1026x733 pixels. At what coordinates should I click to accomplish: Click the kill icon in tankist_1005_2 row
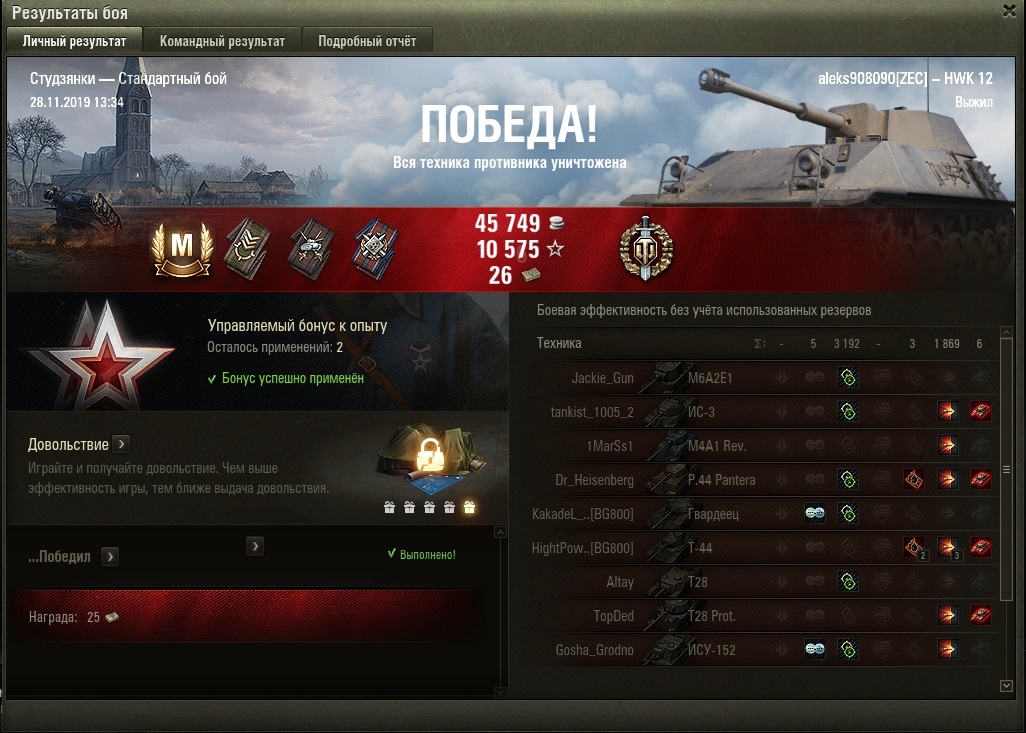point(980,412)
